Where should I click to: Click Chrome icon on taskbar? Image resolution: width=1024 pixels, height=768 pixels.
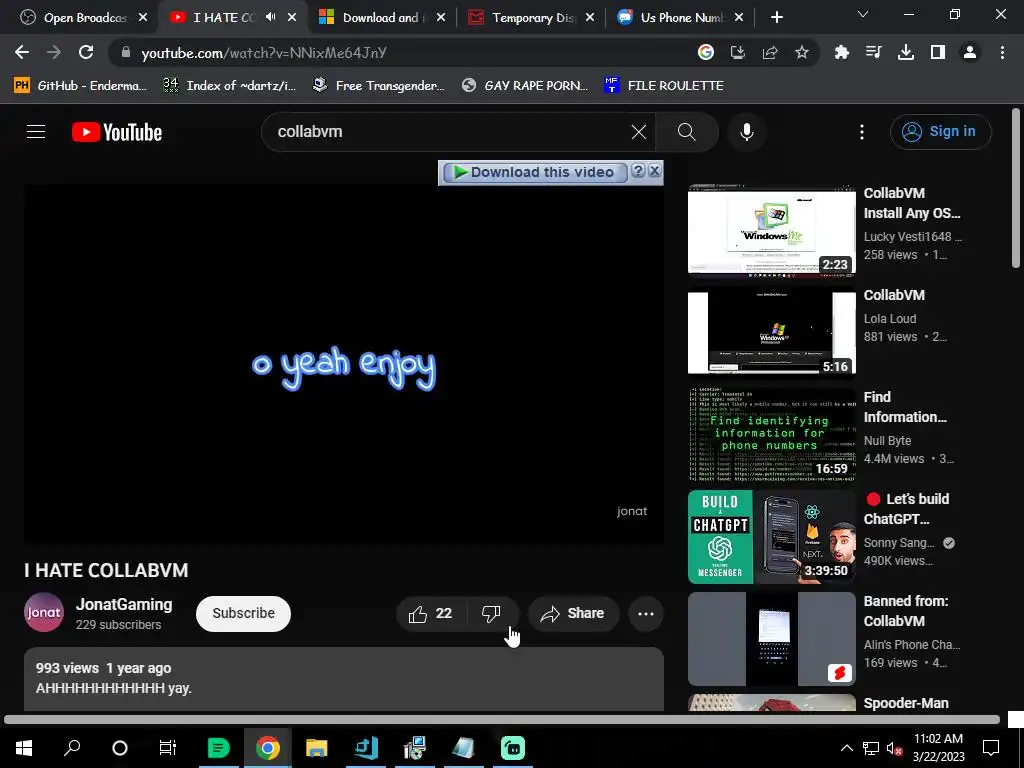tap(268, 748)
